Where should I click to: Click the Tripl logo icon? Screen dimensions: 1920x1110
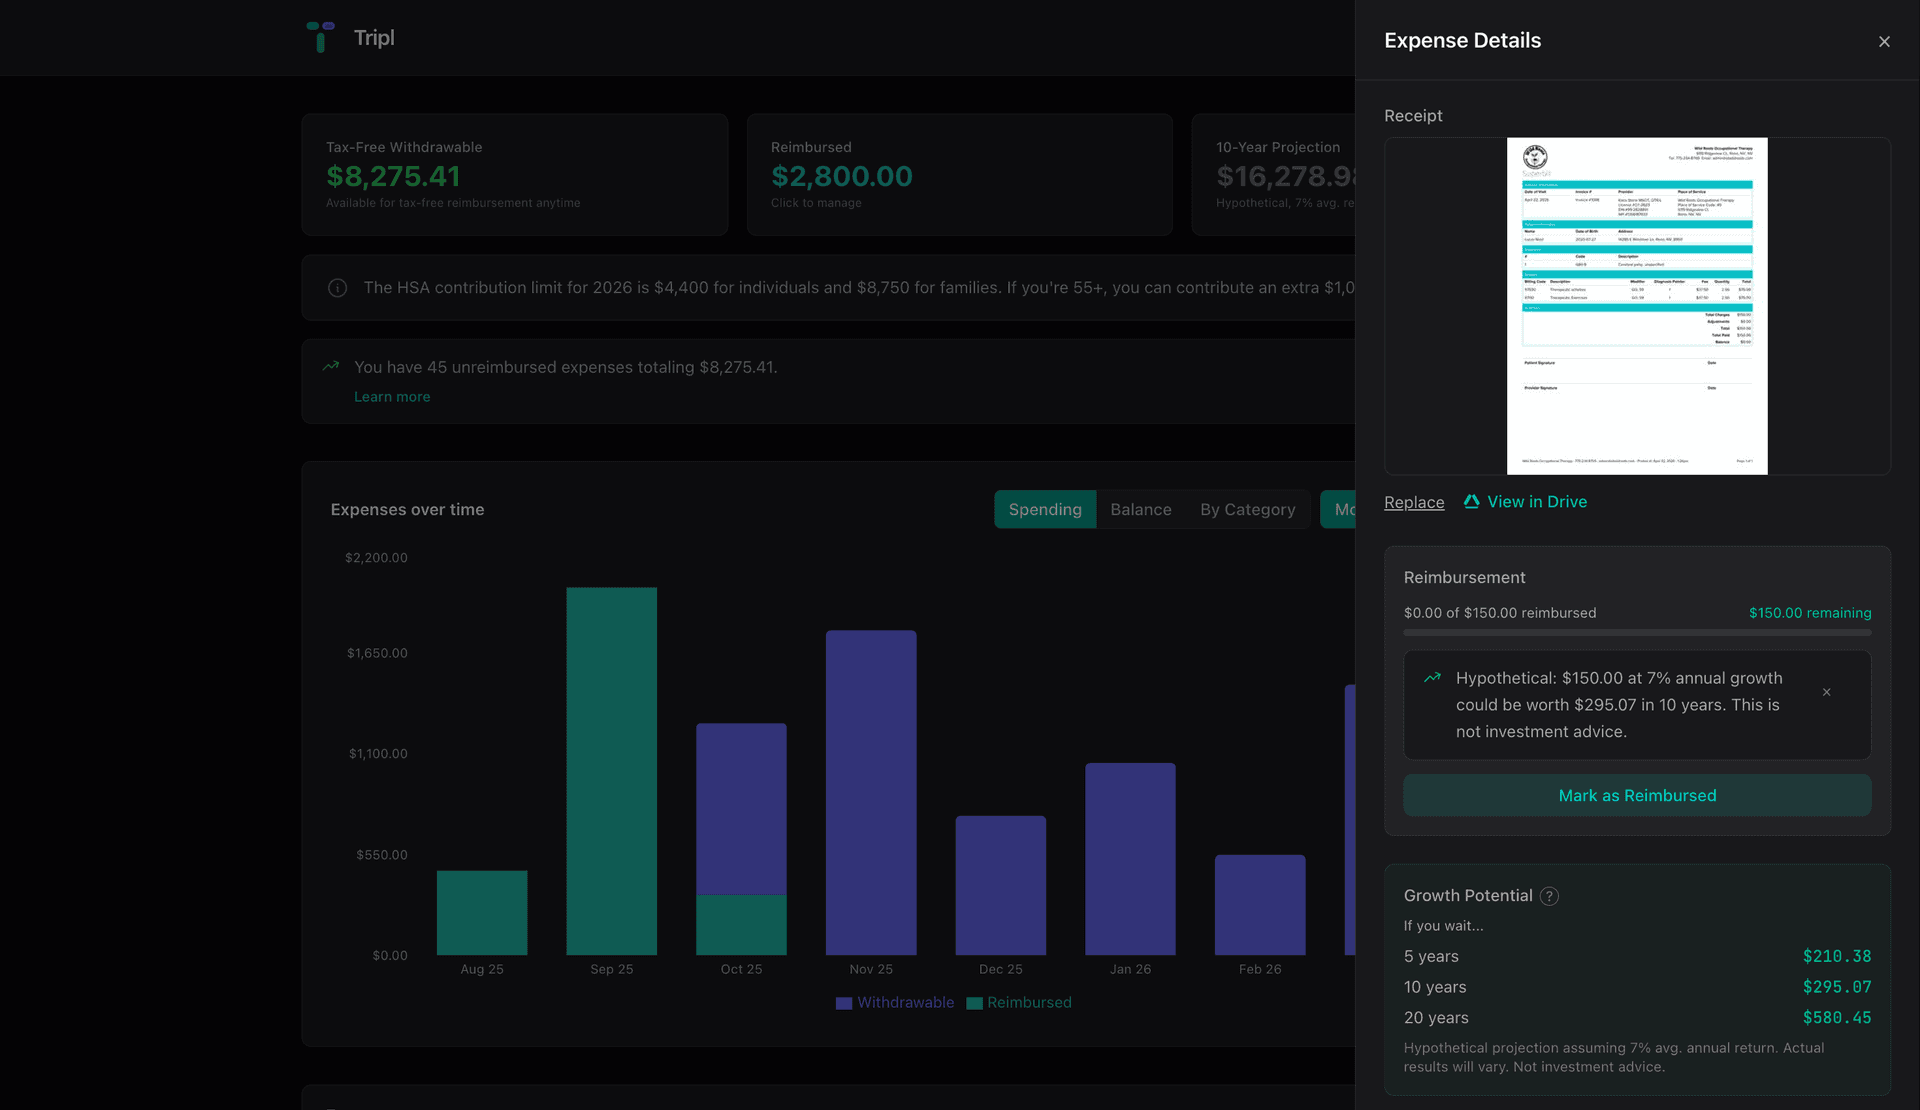pyautogui.click(x=320, y=37)
